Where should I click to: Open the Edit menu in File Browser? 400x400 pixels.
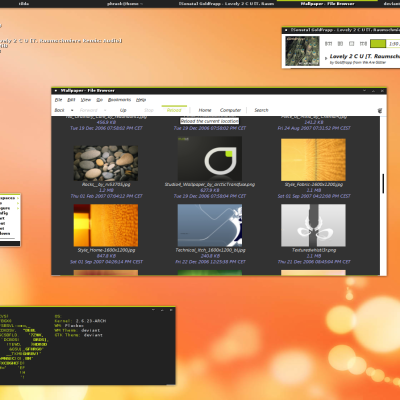[x=71, y=100]
